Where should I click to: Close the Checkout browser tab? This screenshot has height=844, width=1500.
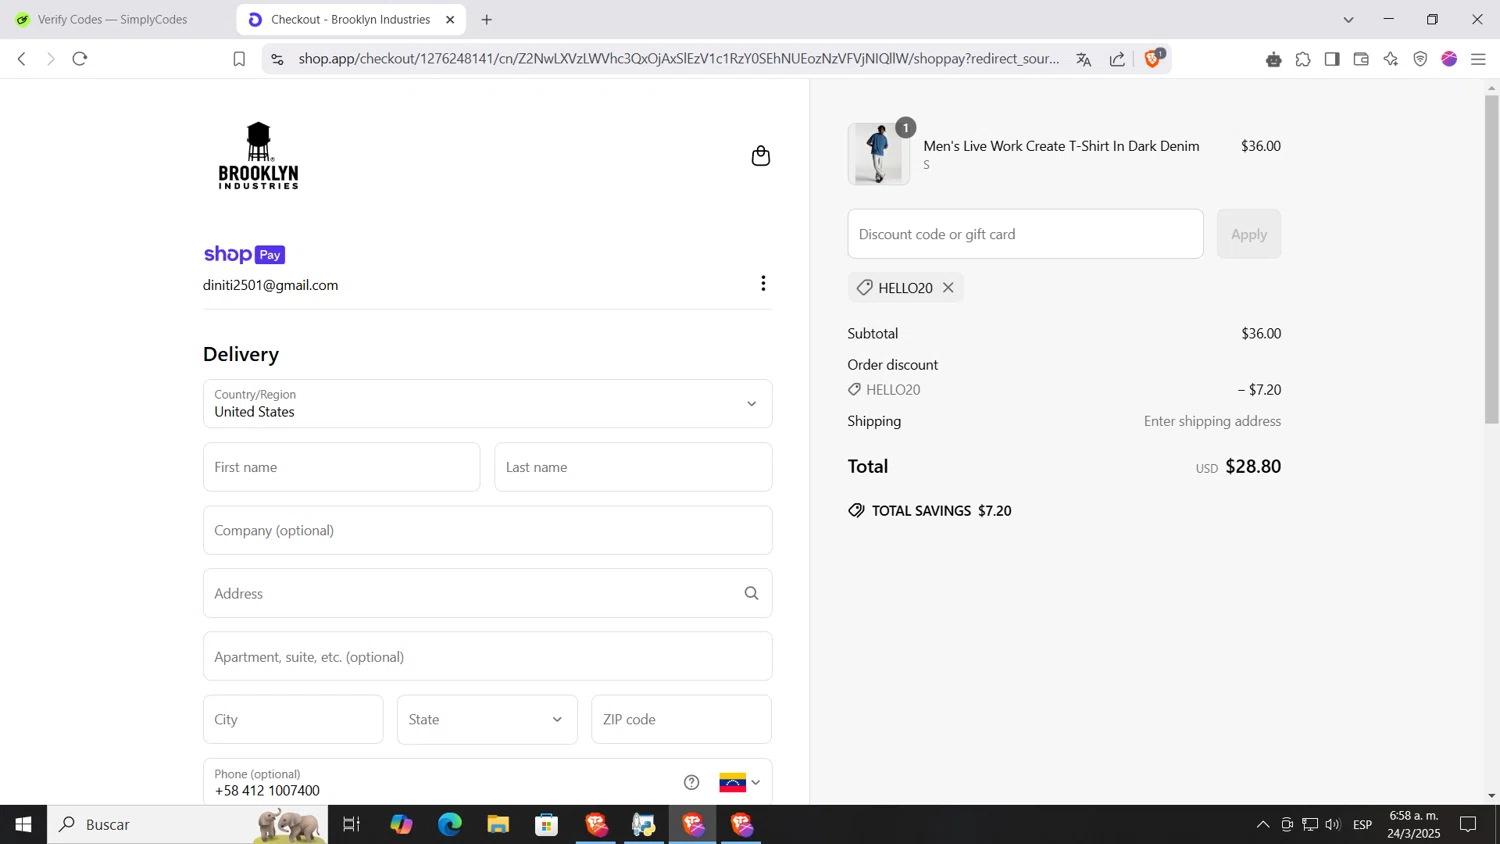coord(450,19)
